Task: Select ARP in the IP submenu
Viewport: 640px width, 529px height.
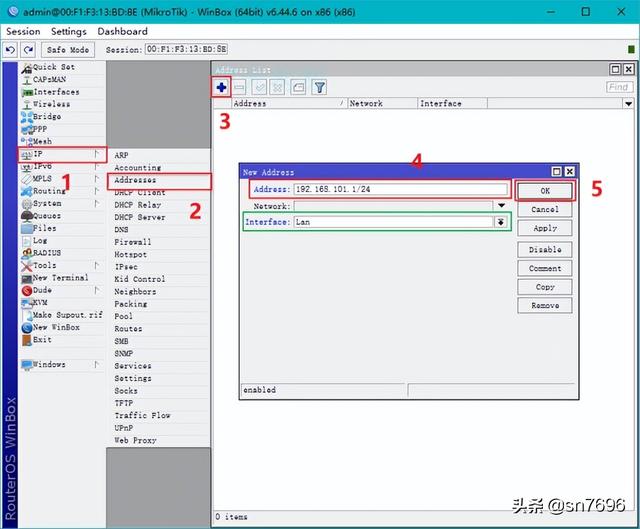Action: [159, 155]
